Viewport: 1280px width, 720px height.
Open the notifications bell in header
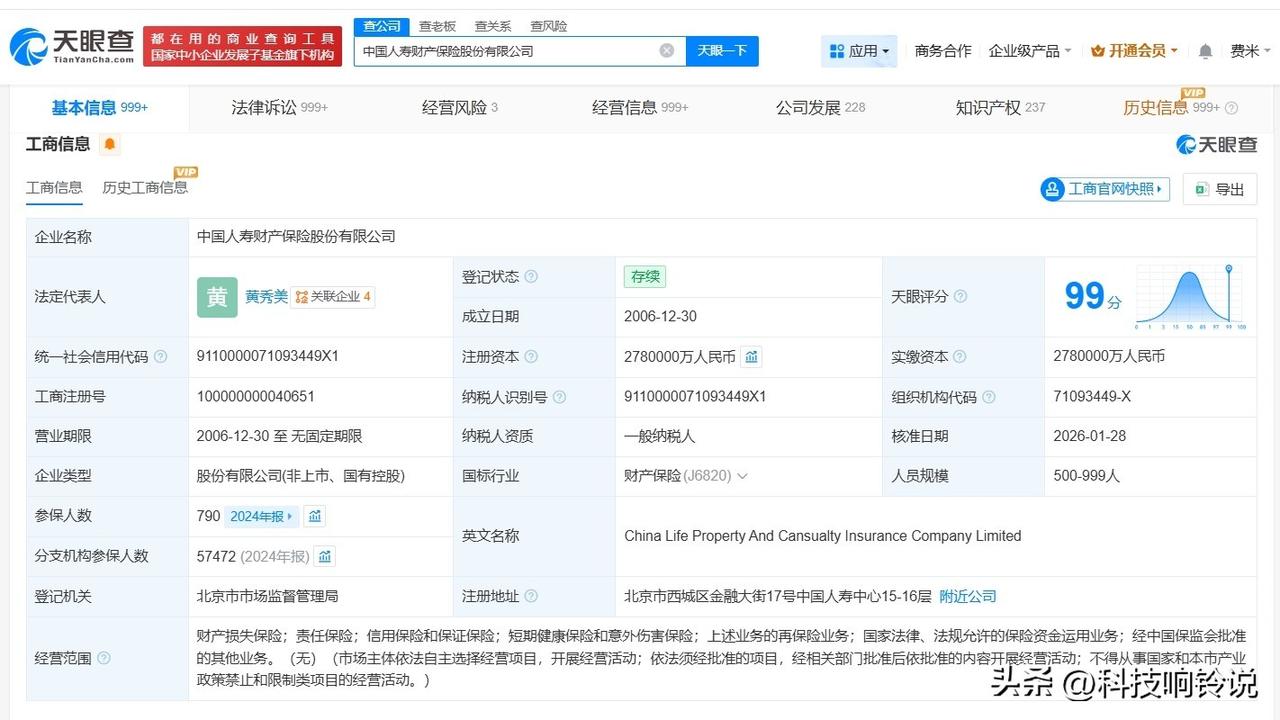click(1205, 51)
